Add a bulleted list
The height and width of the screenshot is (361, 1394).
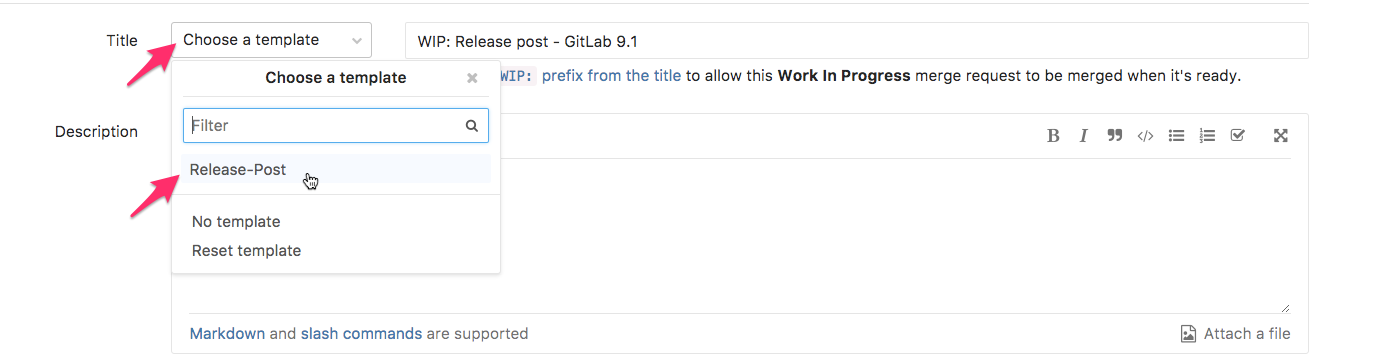[1177, 136]
